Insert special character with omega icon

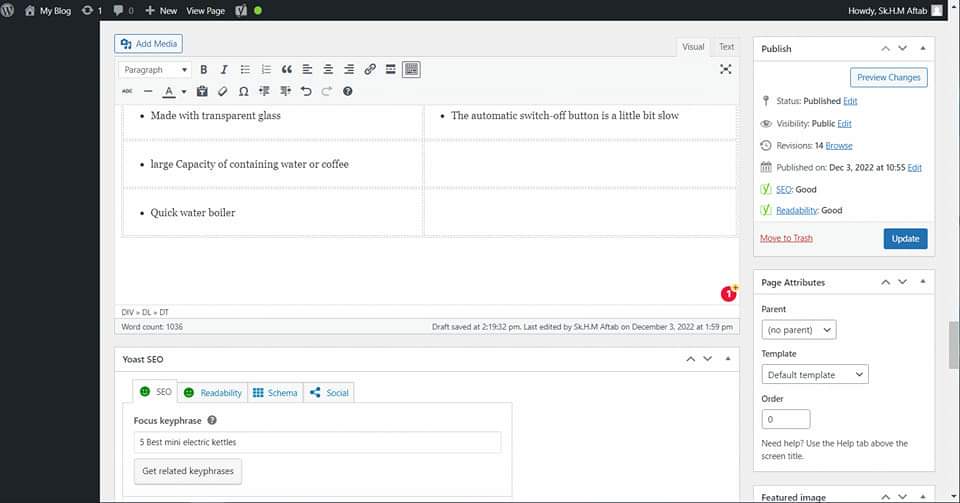244,91
